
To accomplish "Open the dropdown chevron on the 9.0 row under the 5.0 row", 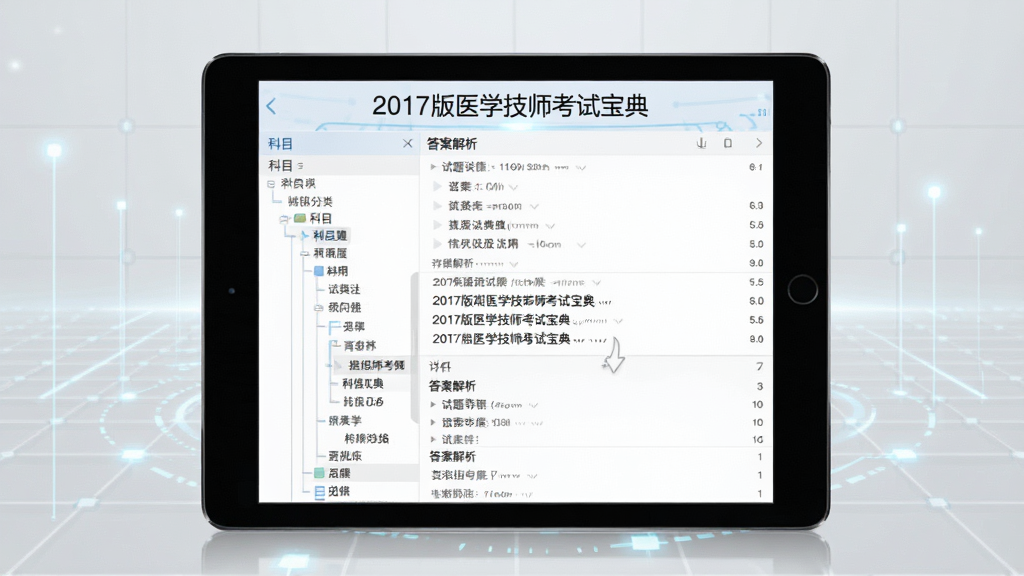I will point(513,264).
